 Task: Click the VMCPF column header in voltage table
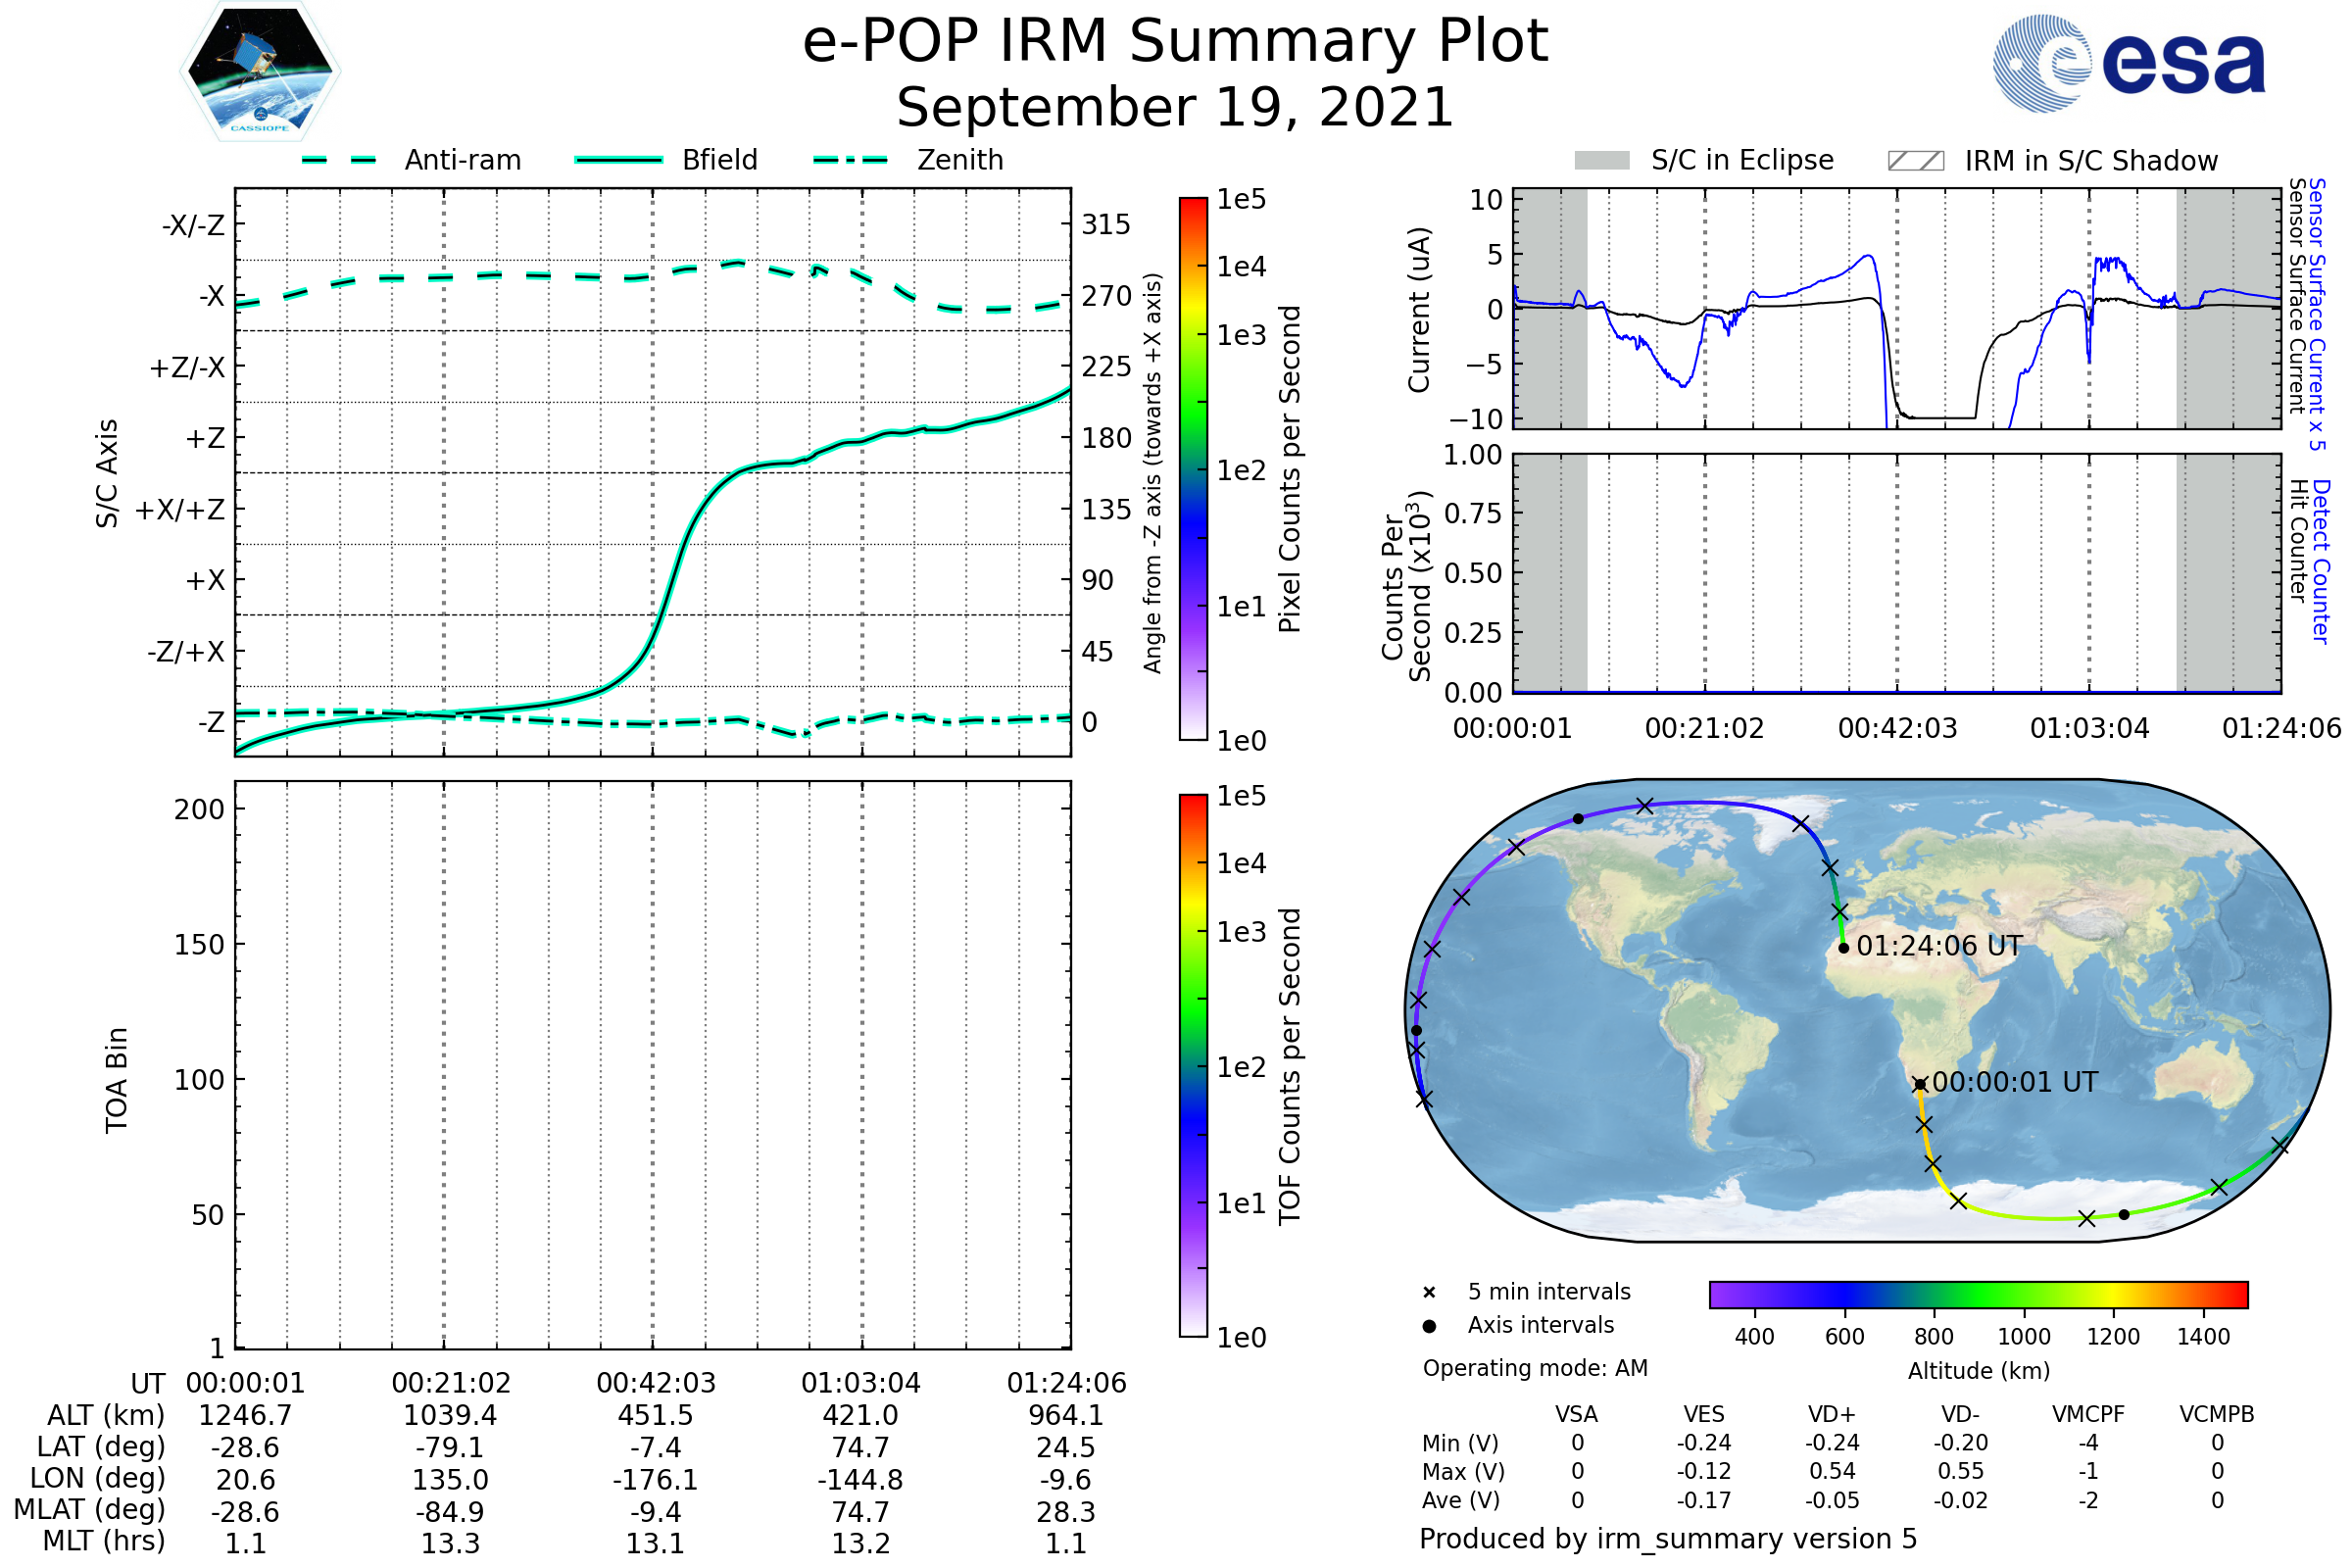point(2088,1414)
